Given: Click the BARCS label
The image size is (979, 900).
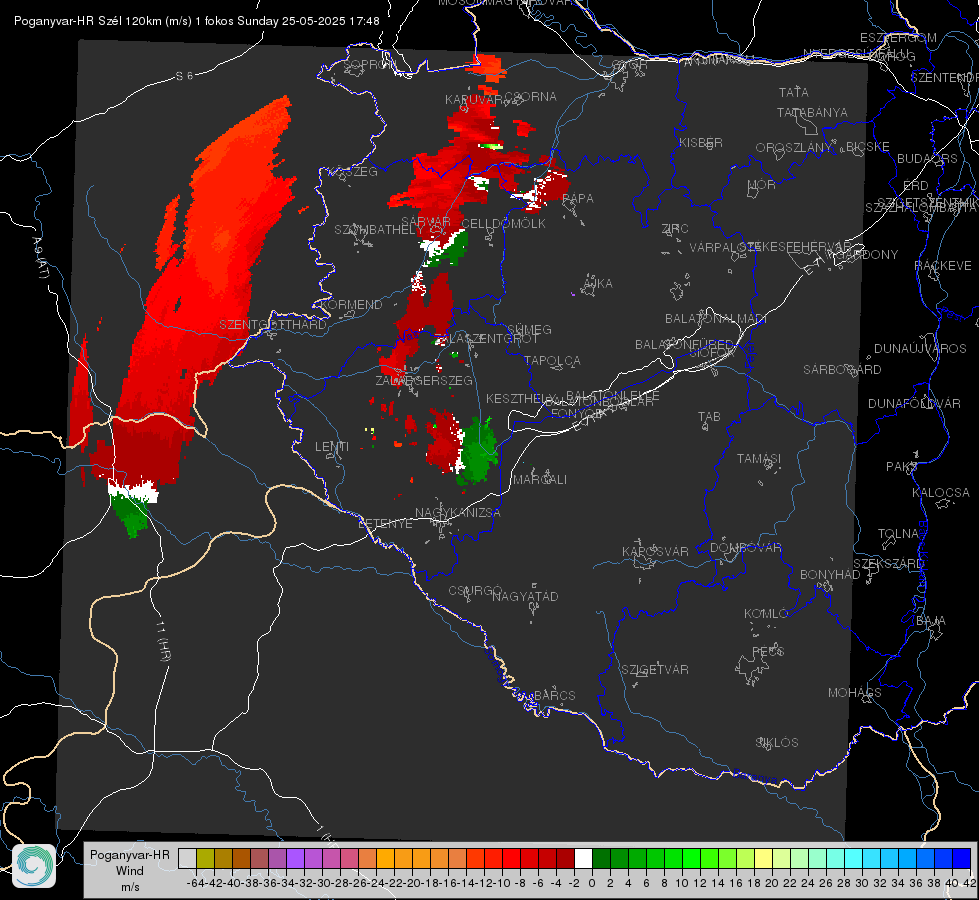Looking at the screenshot, I should click(x=554, y=695).
